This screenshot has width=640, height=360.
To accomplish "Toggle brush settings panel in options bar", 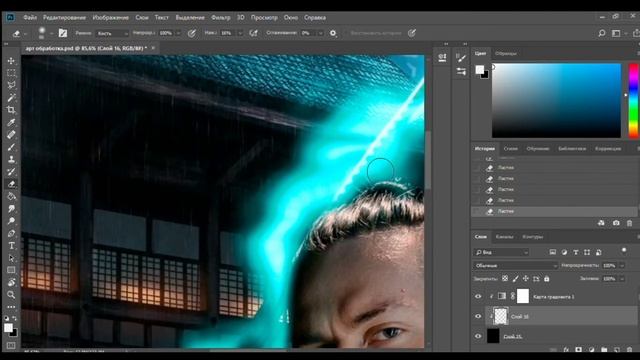I will coord(62,33).
